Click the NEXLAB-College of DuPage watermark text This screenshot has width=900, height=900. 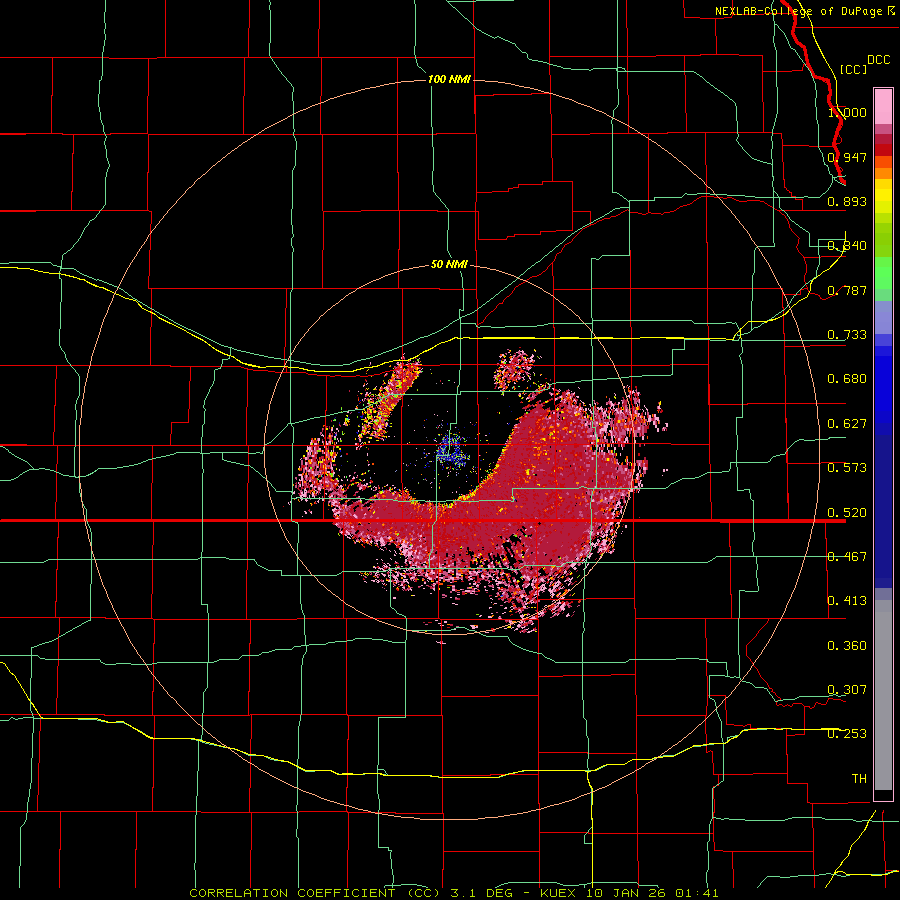pyautogui.click(x=805, y=11)
